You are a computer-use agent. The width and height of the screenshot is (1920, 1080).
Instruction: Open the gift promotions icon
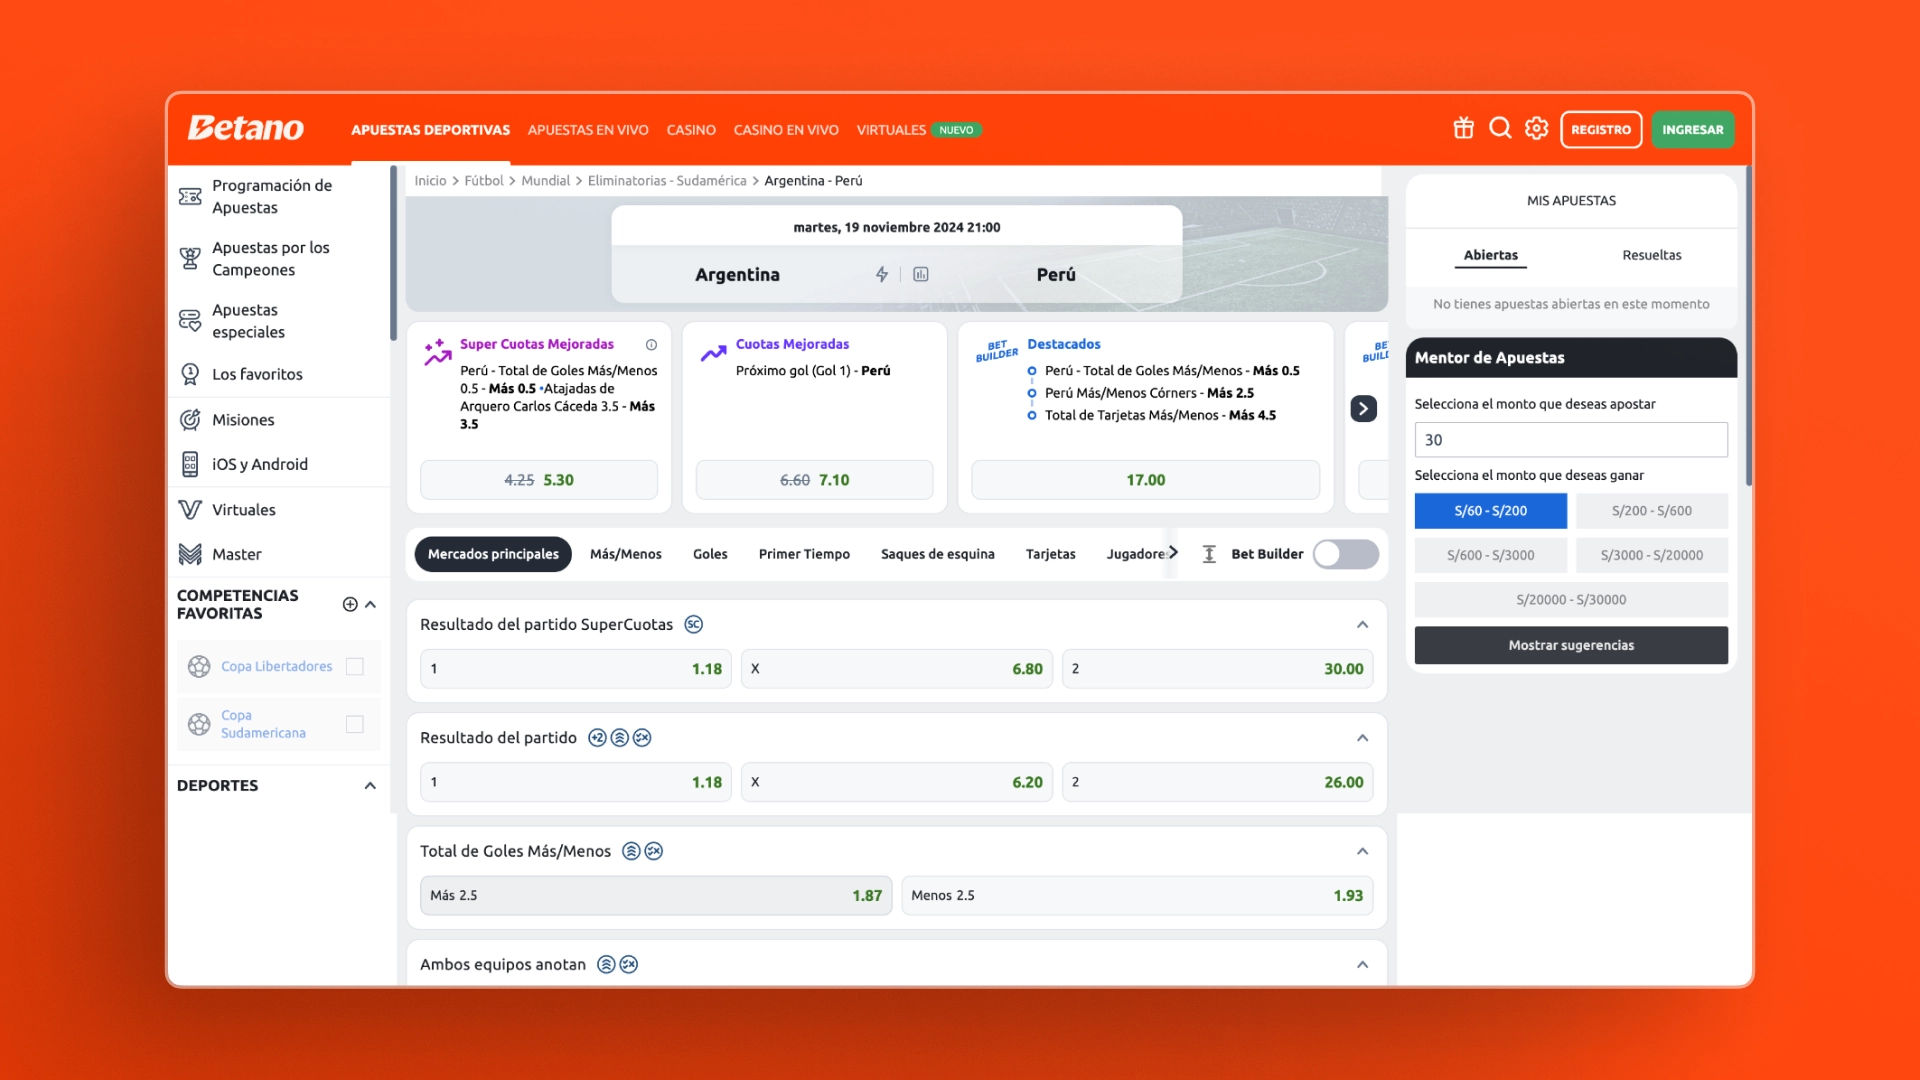pos(1463,129)
